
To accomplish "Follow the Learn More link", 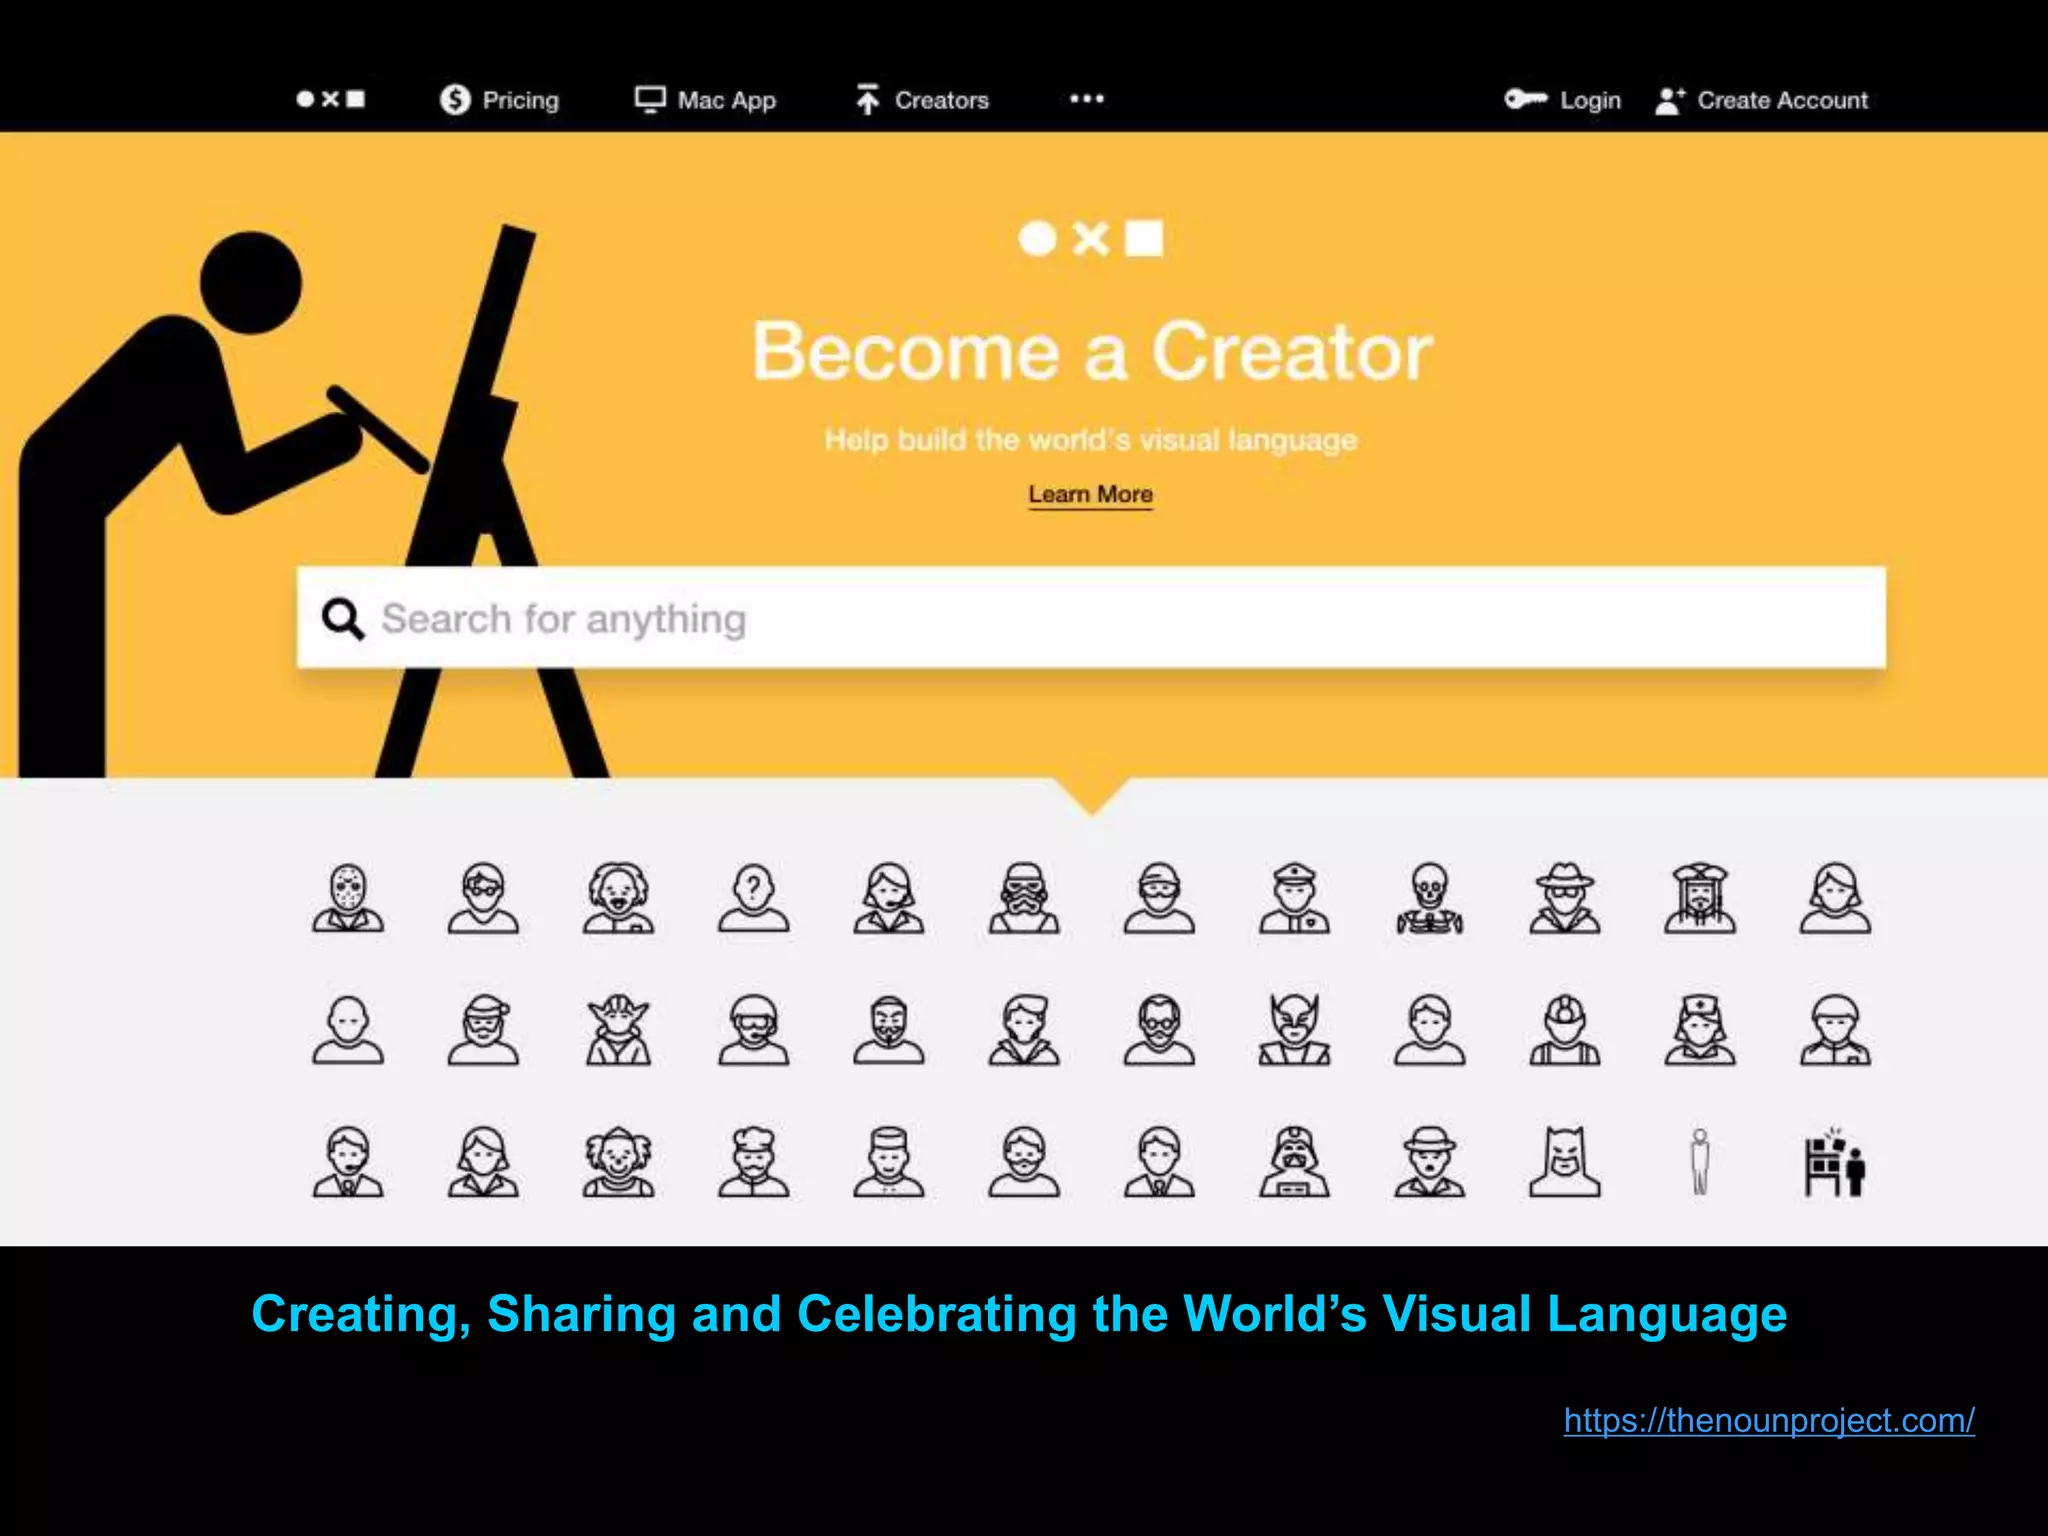I will [1090, 495].
